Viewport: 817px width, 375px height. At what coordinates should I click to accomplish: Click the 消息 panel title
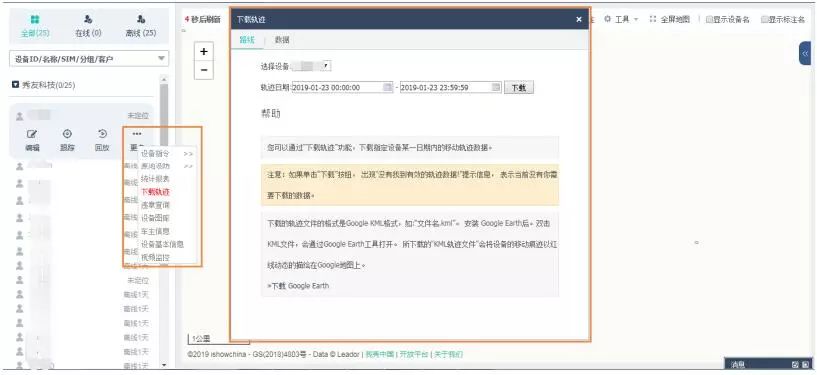pyautogui.click(x=737, y=365)
